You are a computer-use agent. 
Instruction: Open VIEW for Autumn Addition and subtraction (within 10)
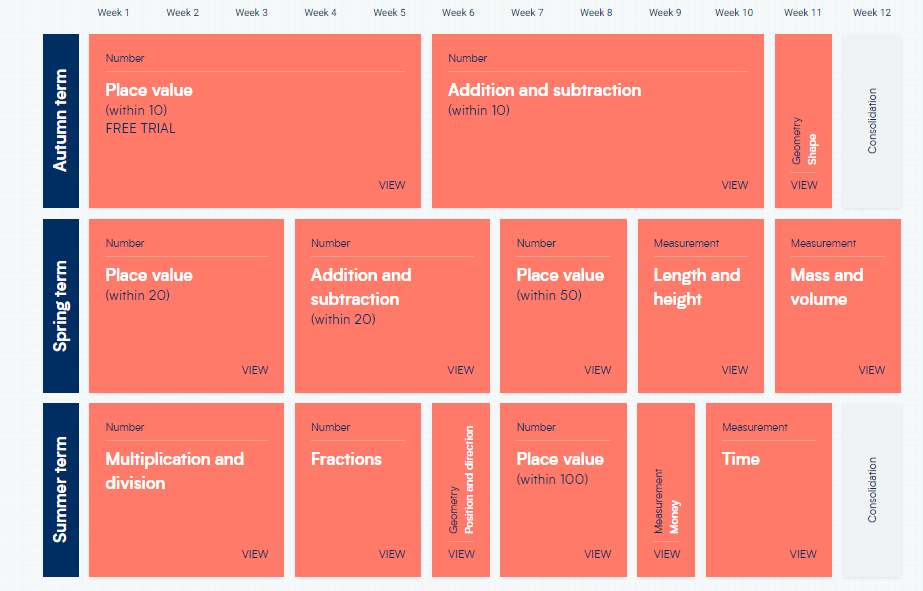pos(734,185)
